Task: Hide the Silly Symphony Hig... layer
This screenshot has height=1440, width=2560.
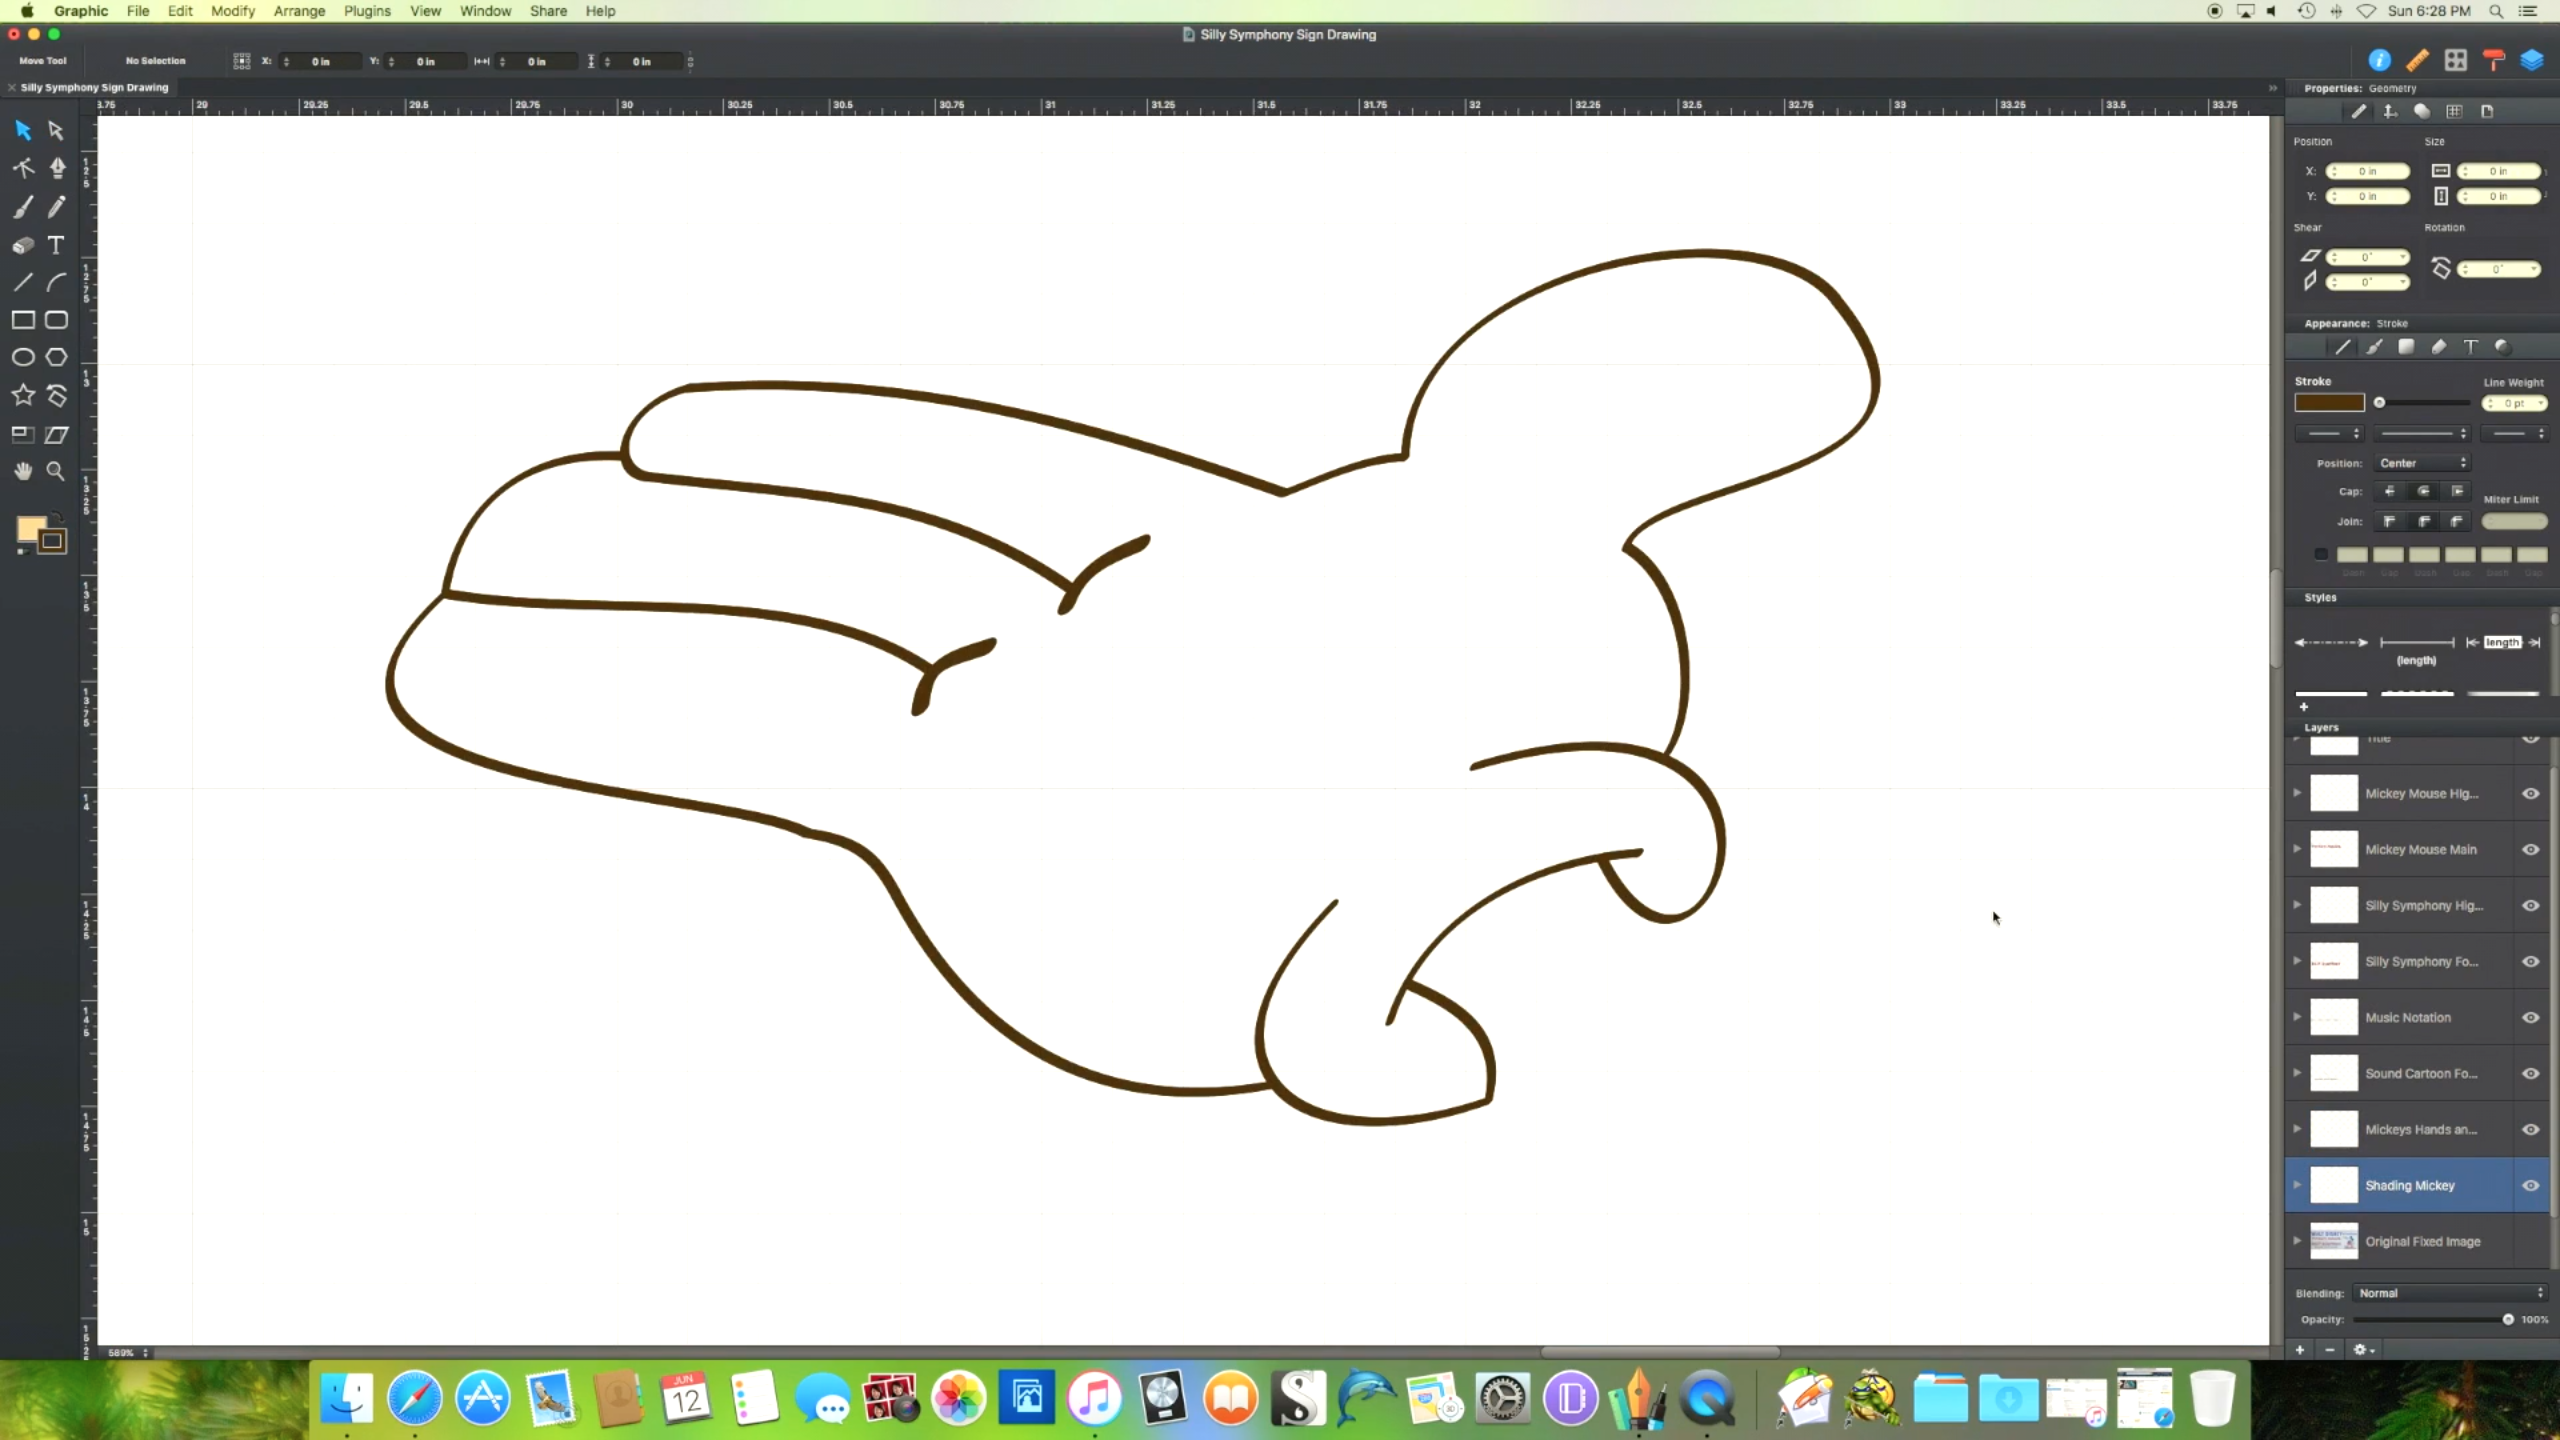Action: (2531, 905)
